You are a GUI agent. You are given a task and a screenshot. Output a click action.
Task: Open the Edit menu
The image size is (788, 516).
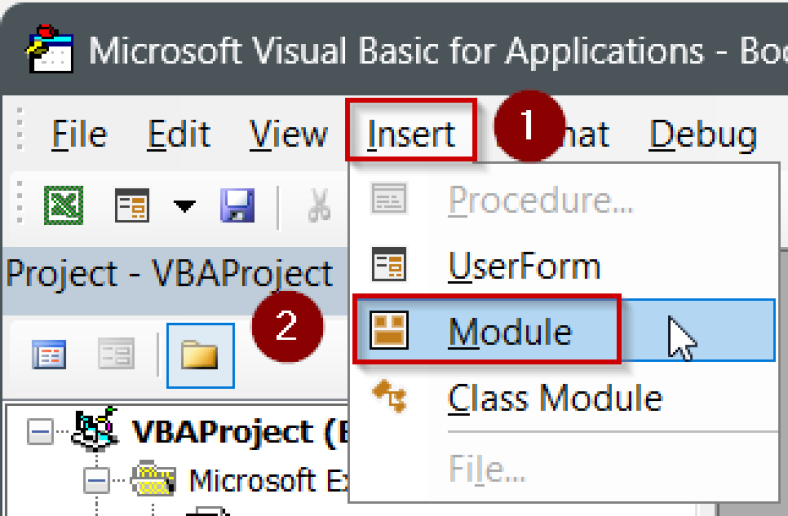[x=179, y=134]
